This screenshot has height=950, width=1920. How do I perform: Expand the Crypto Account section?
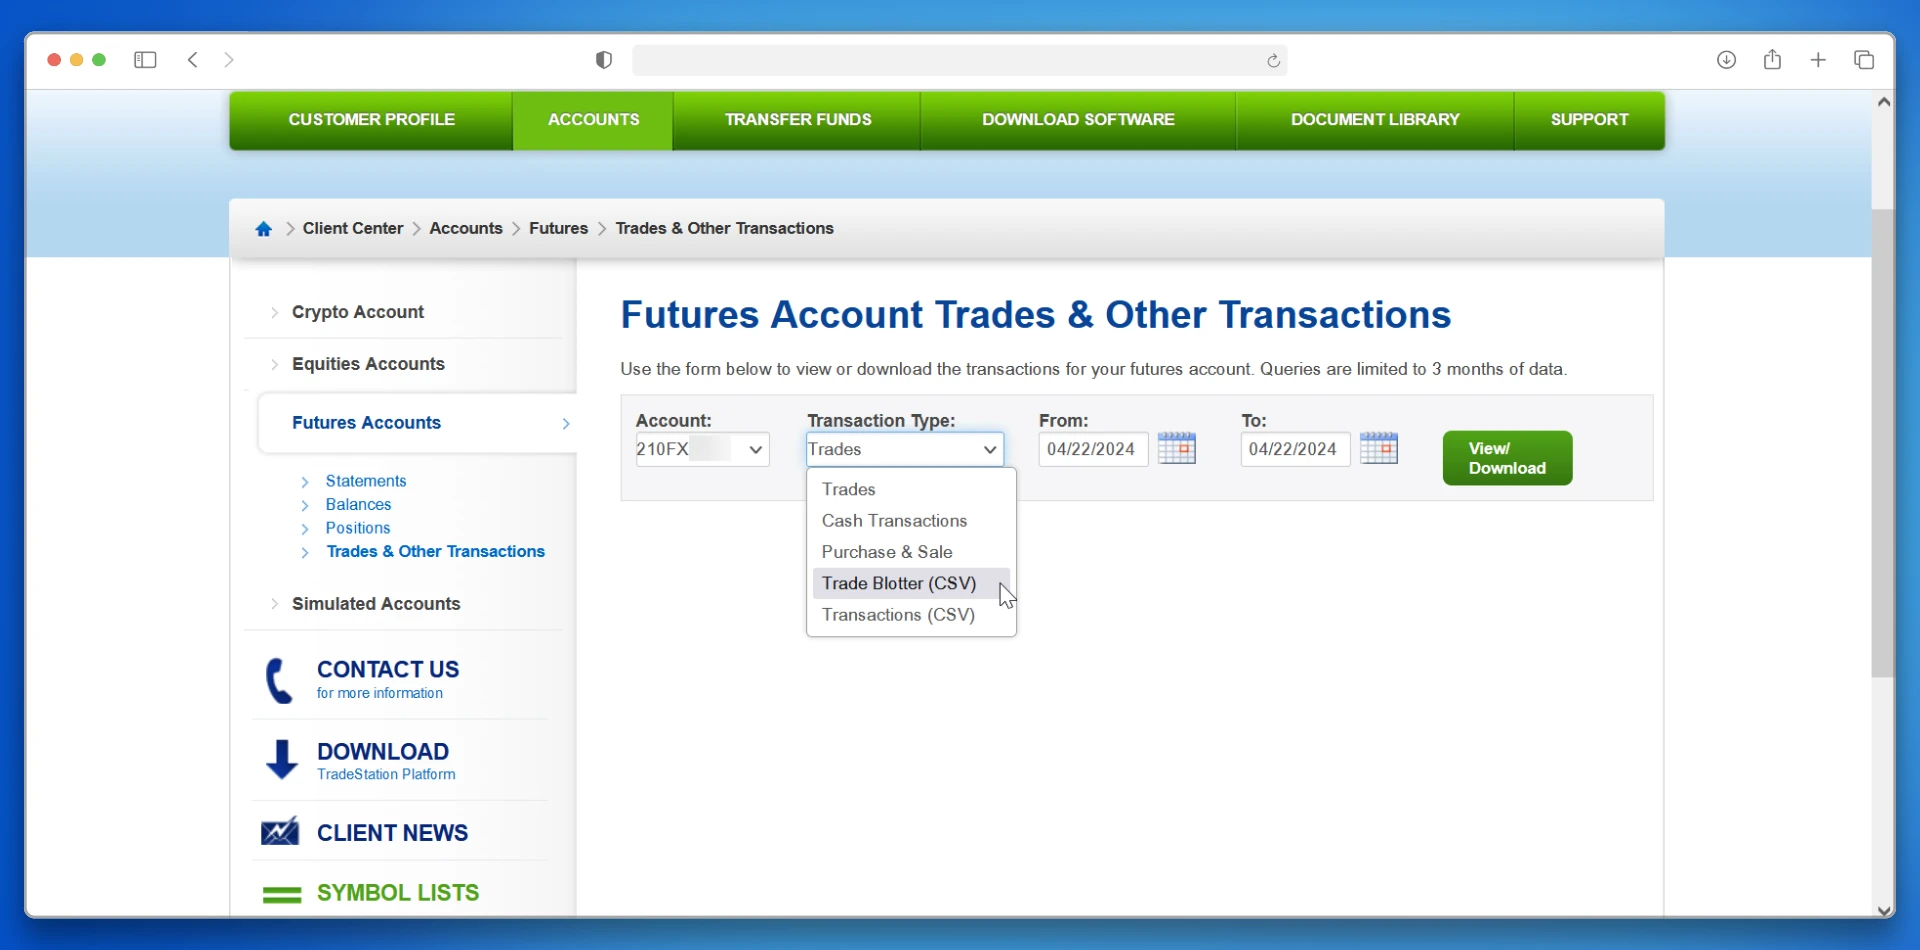click(357, 312)
